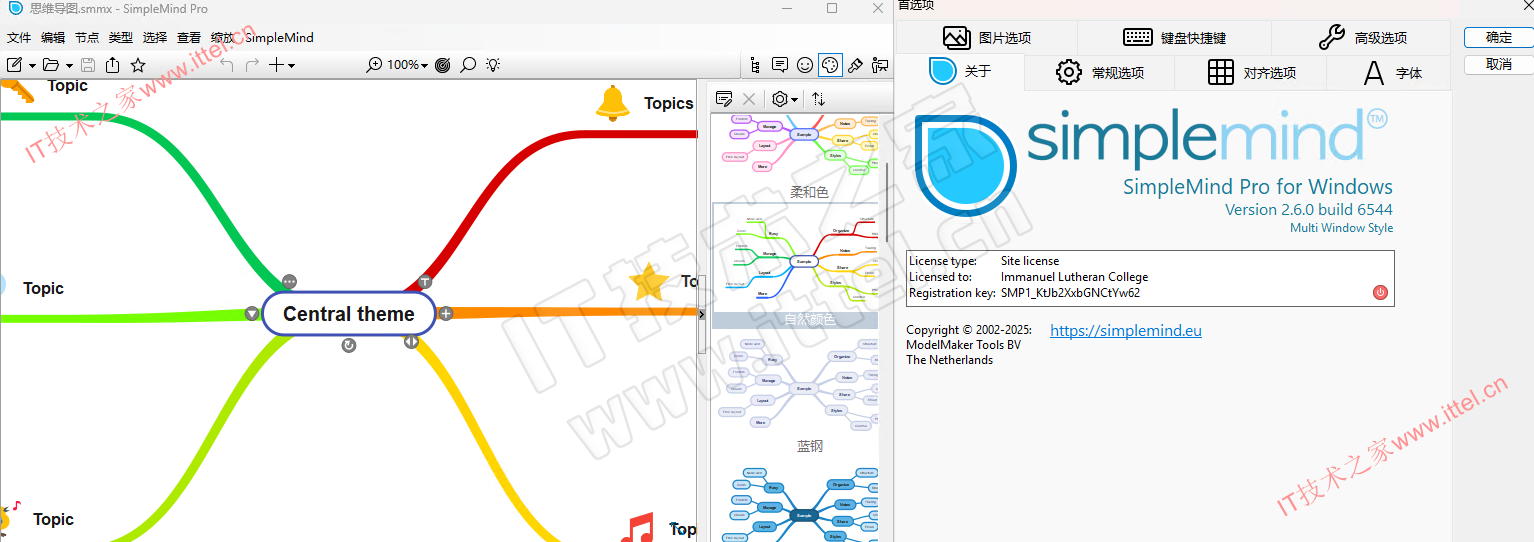Open the 编辑 menu

53,38
